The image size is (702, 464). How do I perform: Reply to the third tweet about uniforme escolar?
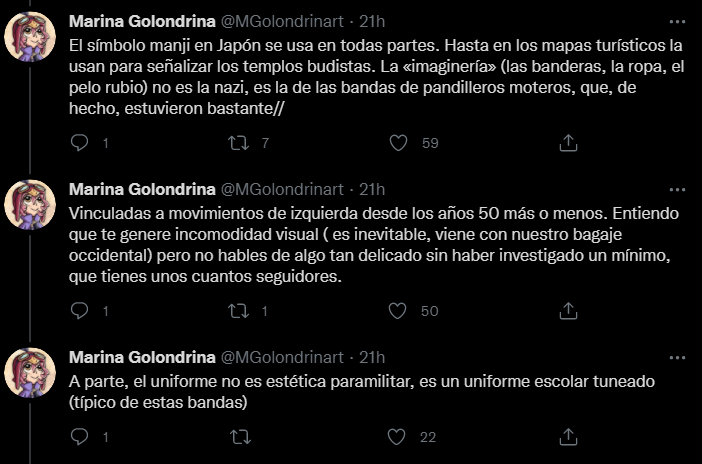(82, 436)
